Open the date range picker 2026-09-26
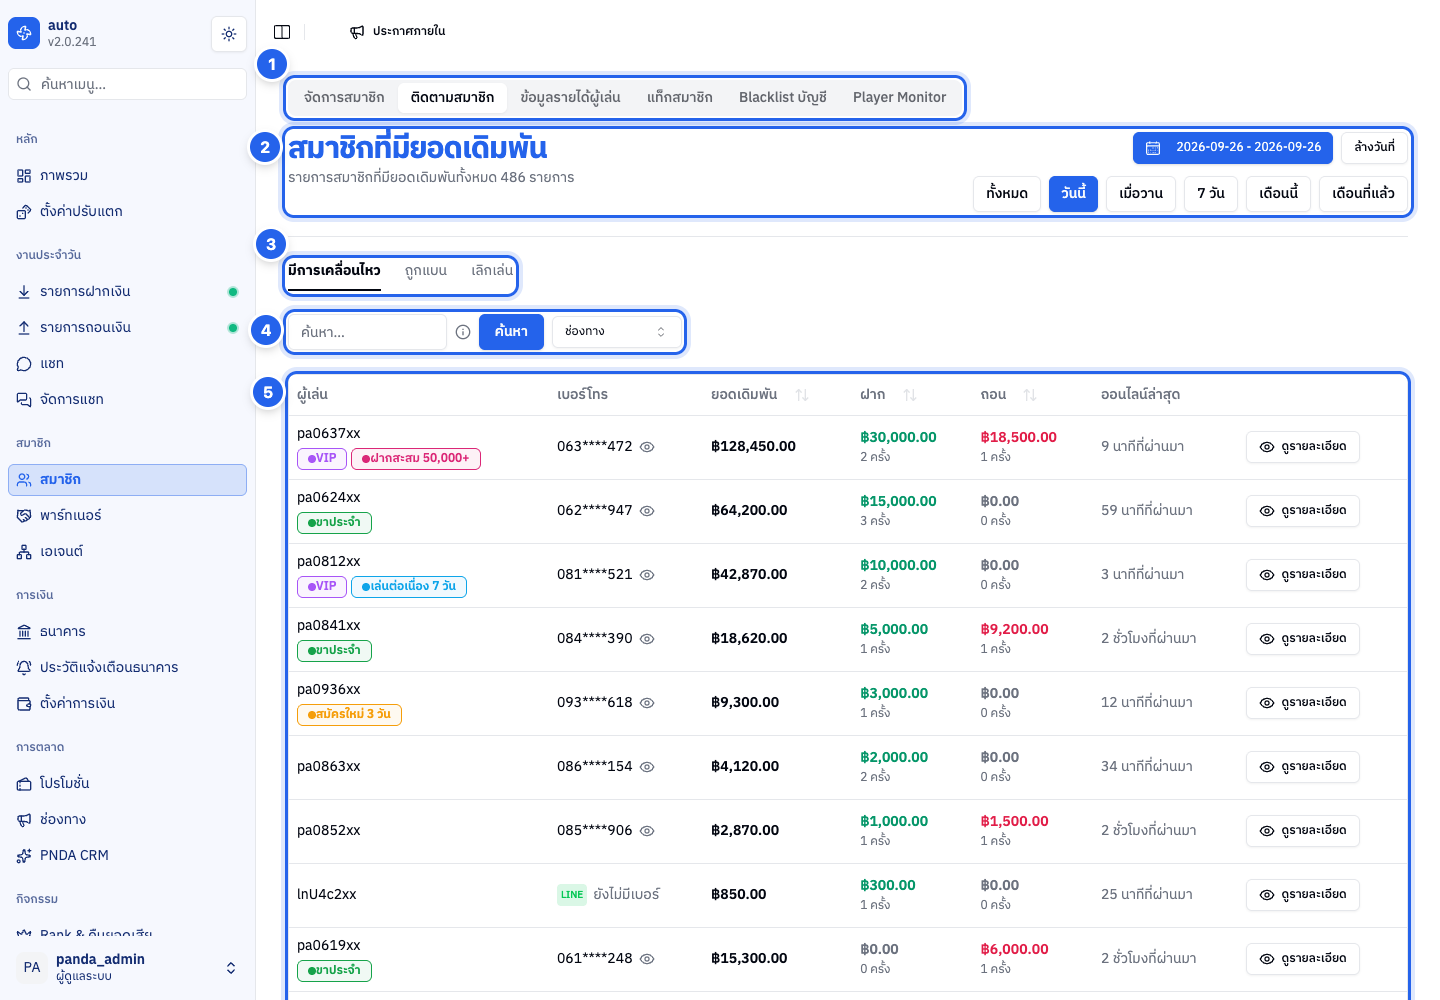This screenshot has width=1440, height=1000. [1233, 148]
